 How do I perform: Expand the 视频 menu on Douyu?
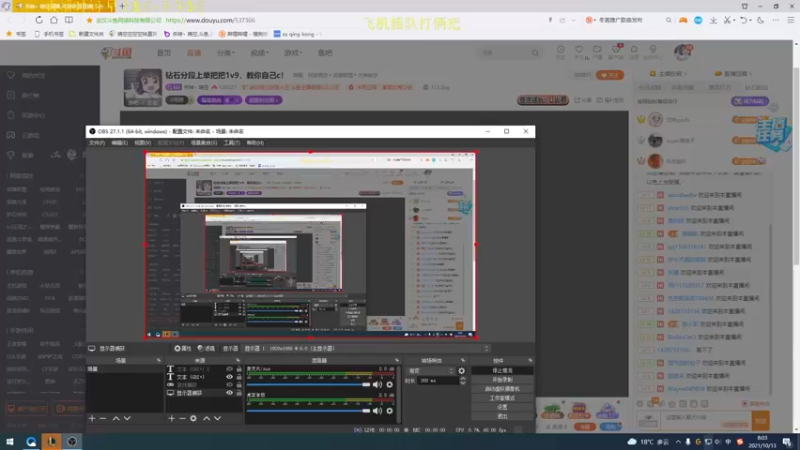pos(259,53)
